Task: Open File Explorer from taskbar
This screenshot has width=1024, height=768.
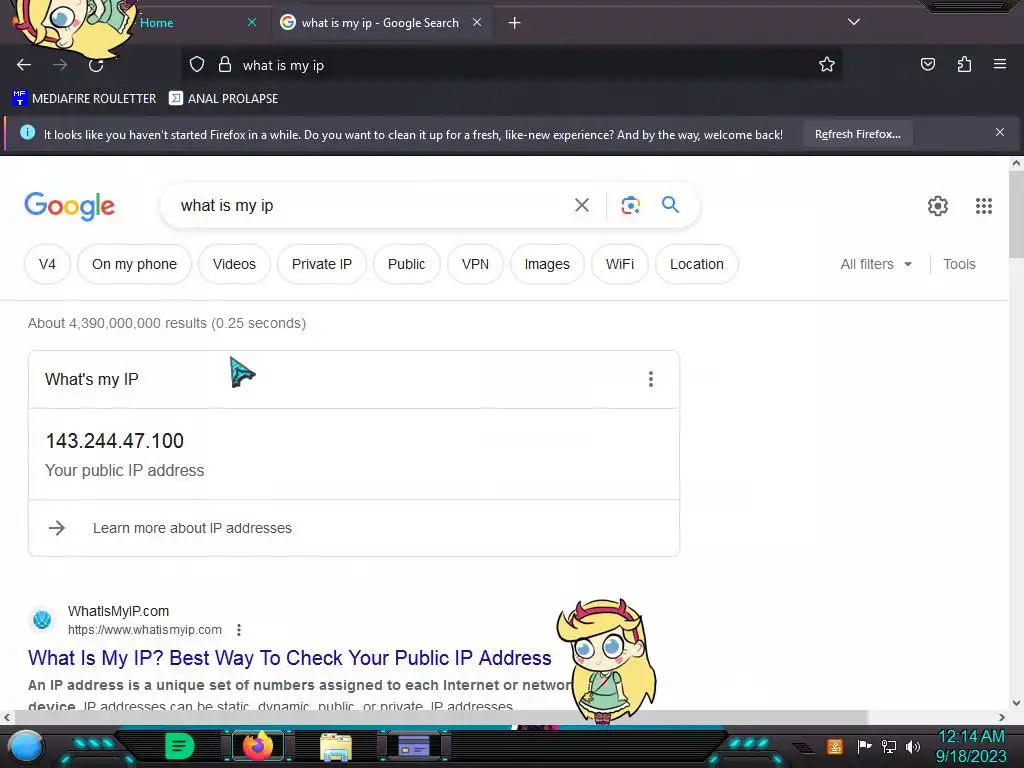Action: (x=336, y=746)
